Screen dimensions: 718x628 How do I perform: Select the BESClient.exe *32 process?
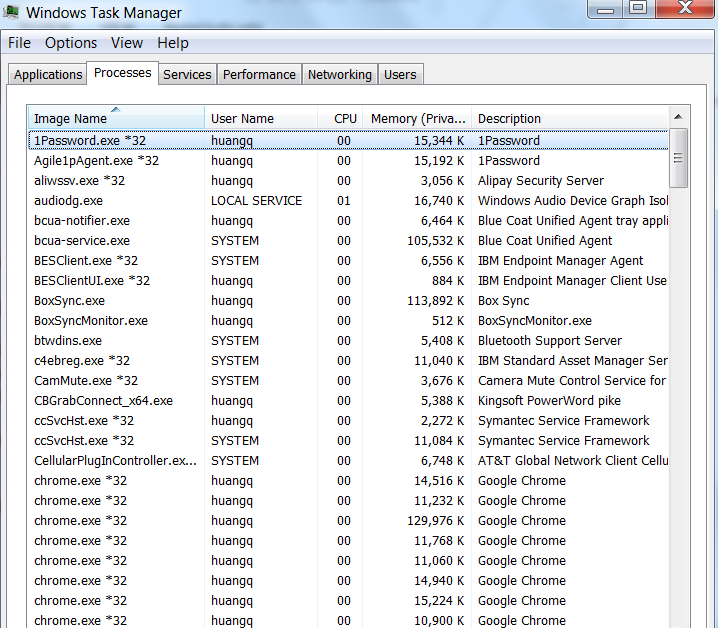click(x=348, y=261)
